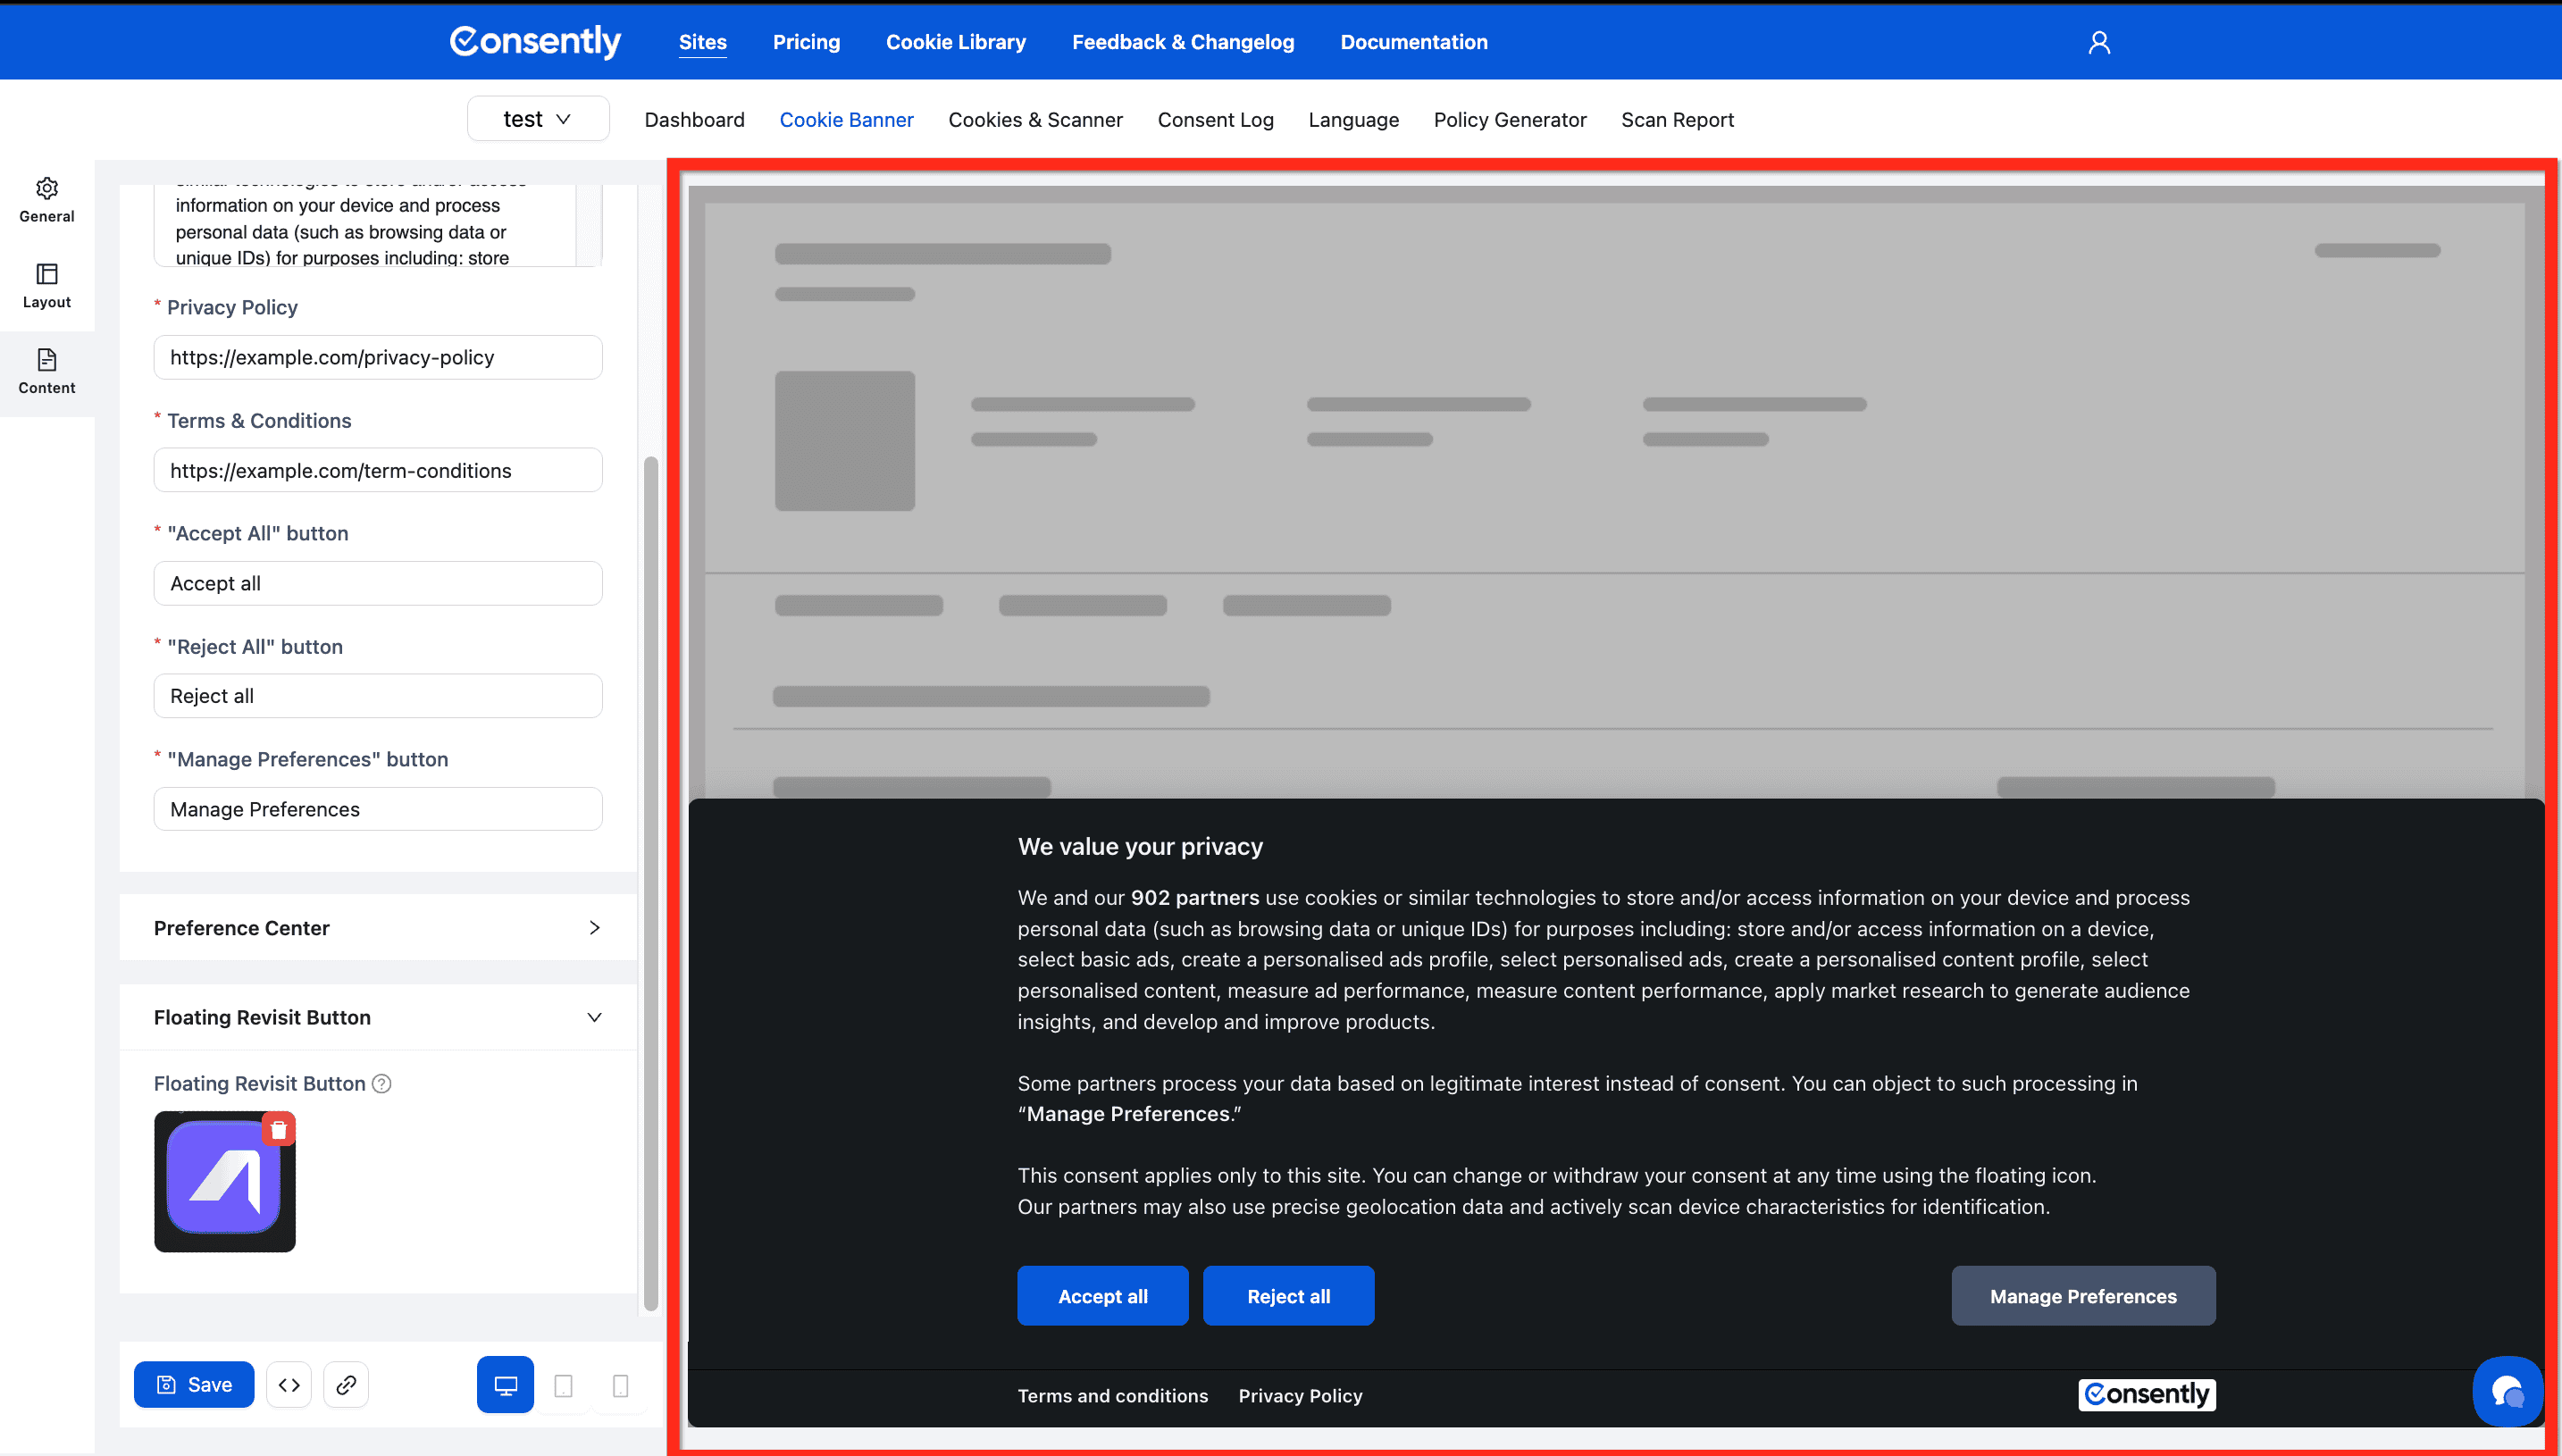This screenshot has width=2562, height=1456.
Task: Click Accept all in the banner preview
Action: [1102, 1295]
